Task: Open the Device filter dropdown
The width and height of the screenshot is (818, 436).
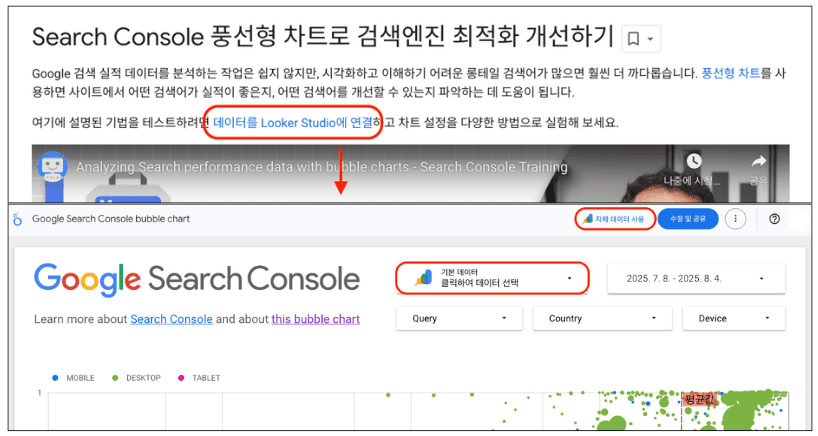Action: click(x=733, y=319)
